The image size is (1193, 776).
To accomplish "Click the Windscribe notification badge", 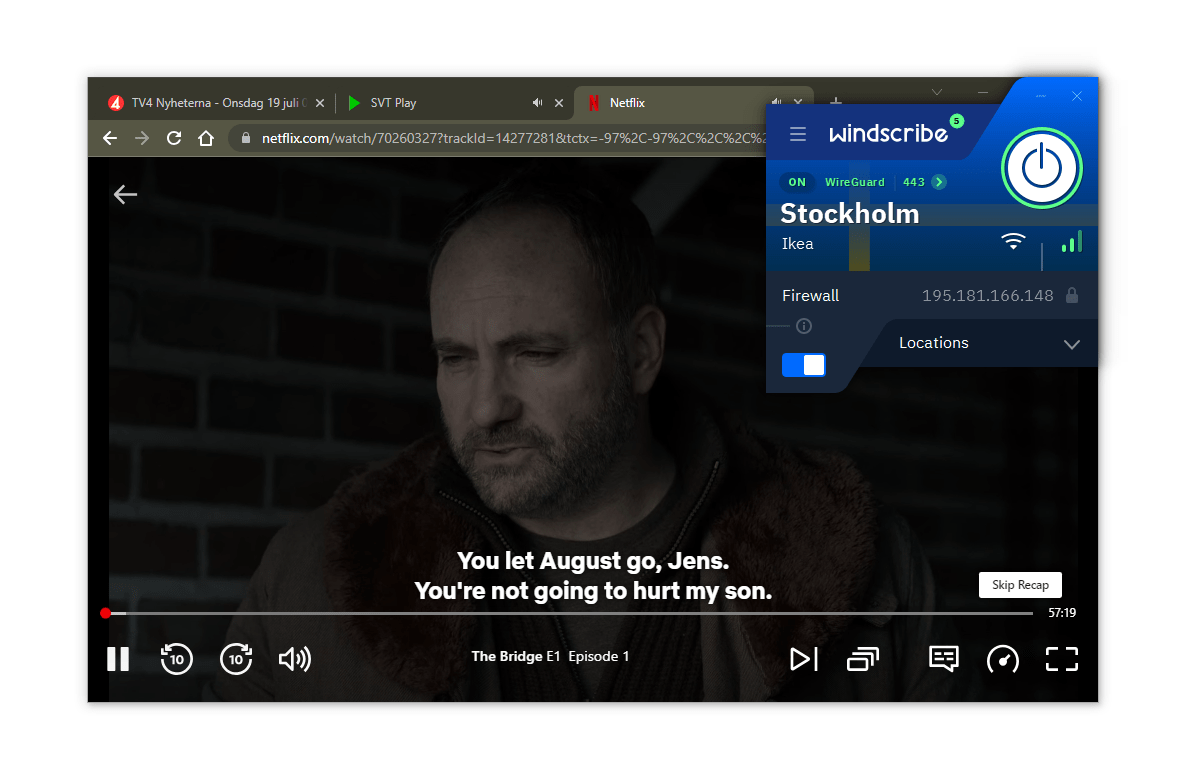I will pos(957,121).
